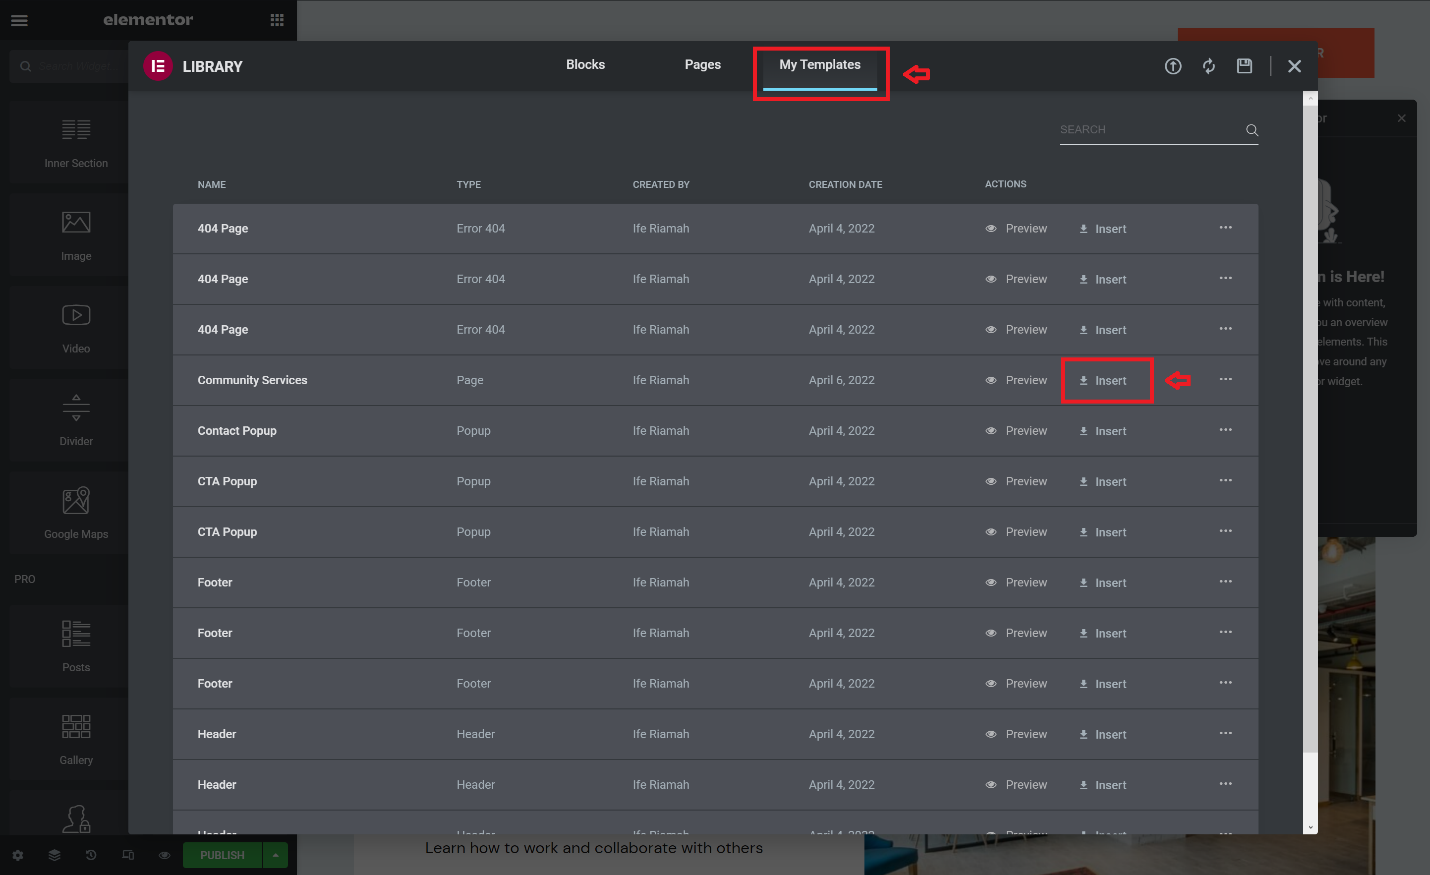
Task: Click the import template upload icon
Action: click(1173, 66)
